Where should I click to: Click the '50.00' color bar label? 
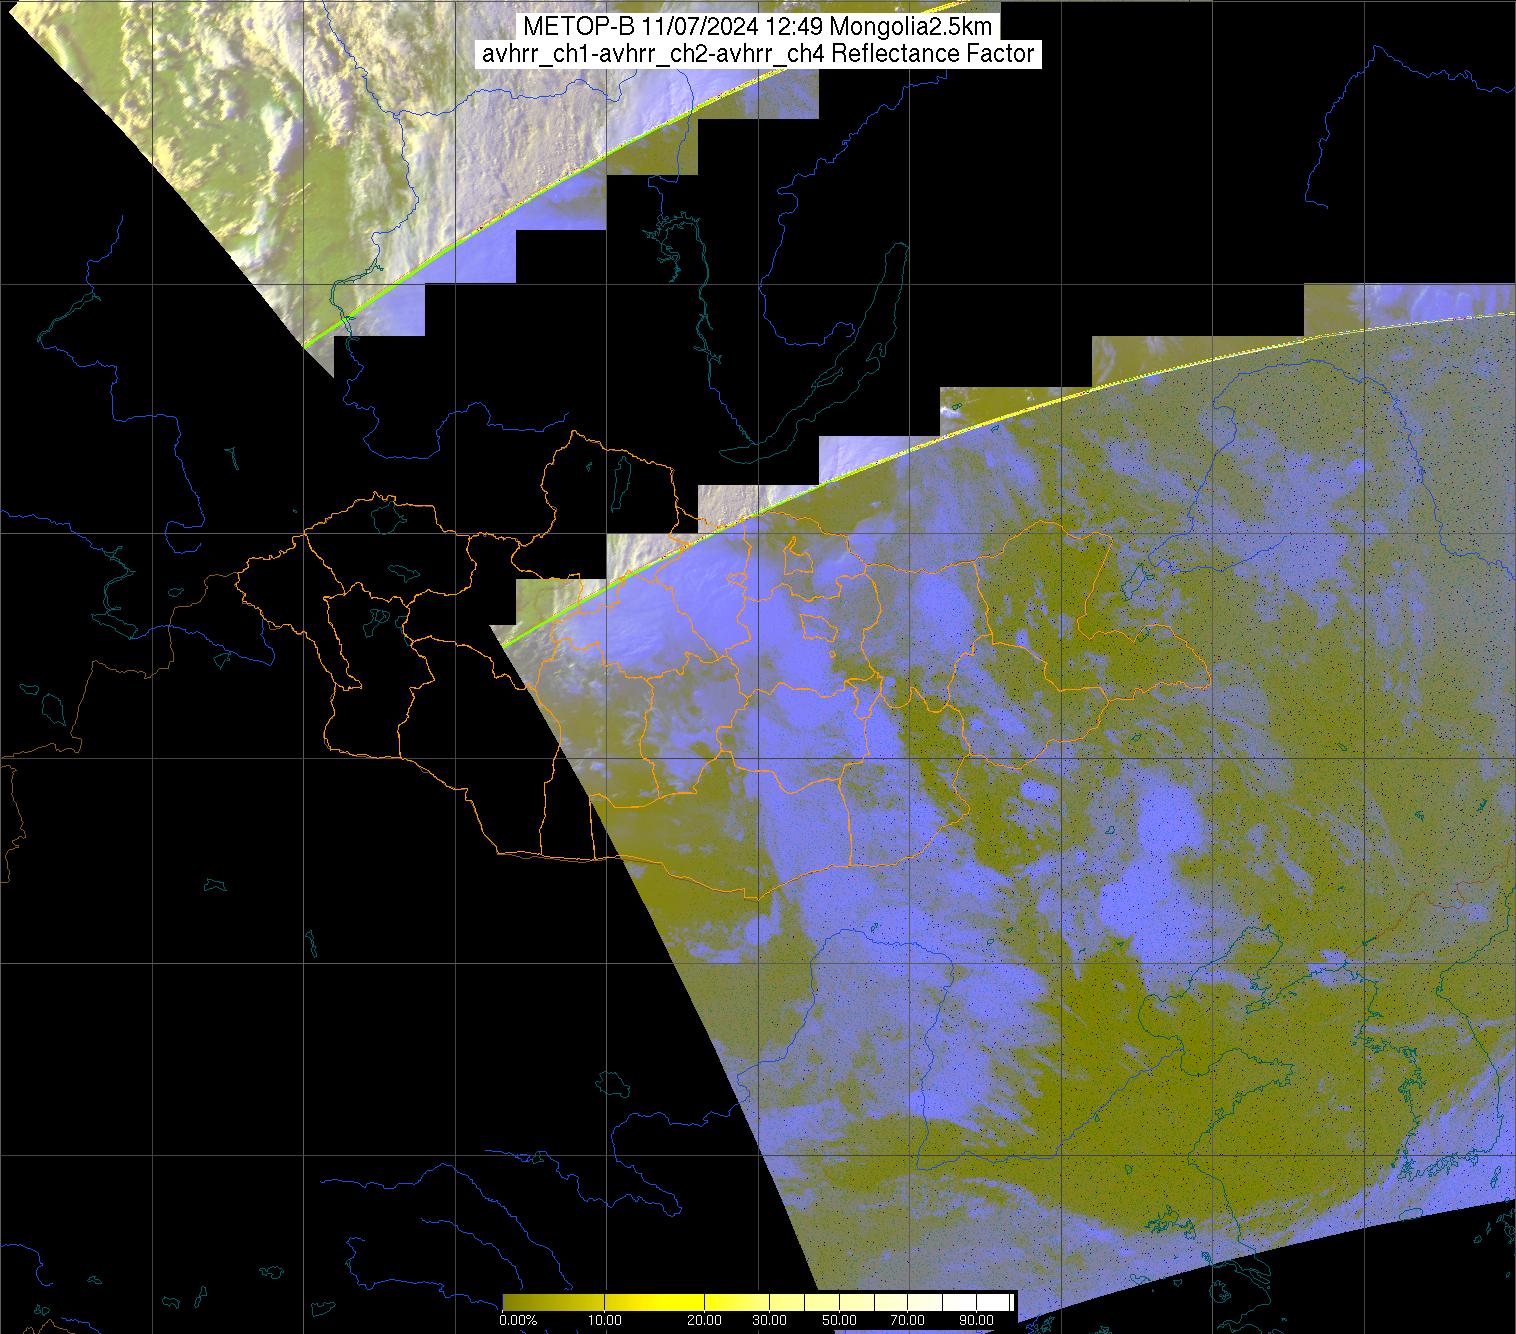pyautogui.click(x=841, y=1322)
